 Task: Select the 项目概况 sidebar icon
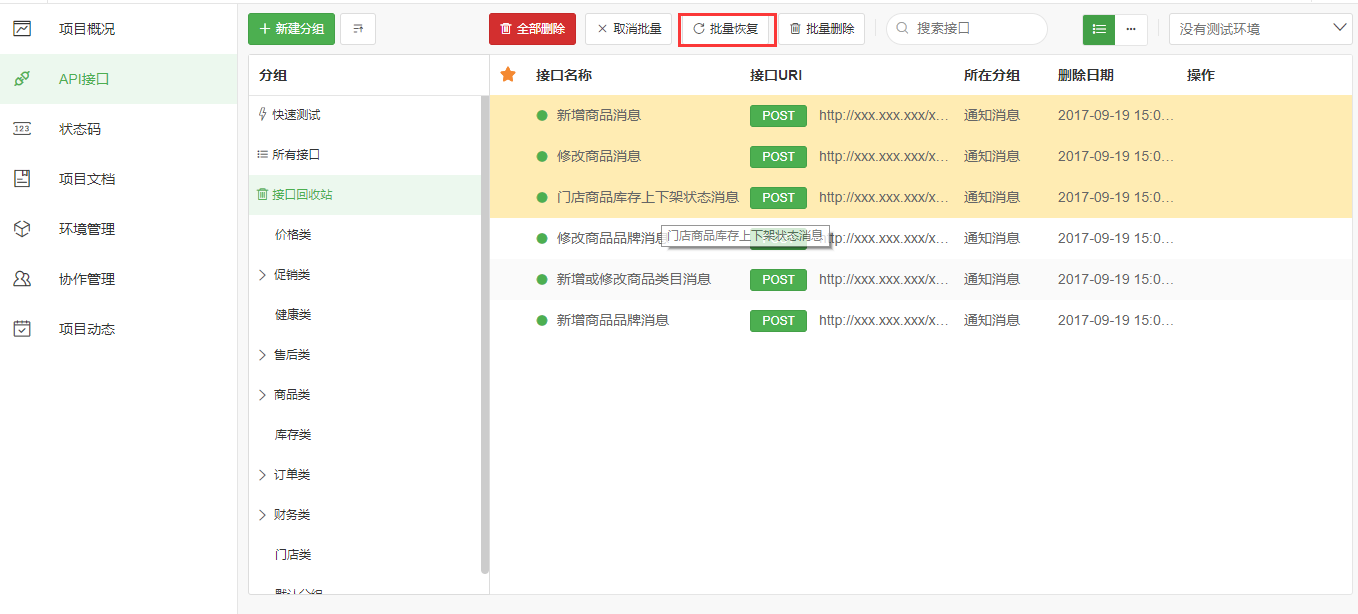[22, 28]
